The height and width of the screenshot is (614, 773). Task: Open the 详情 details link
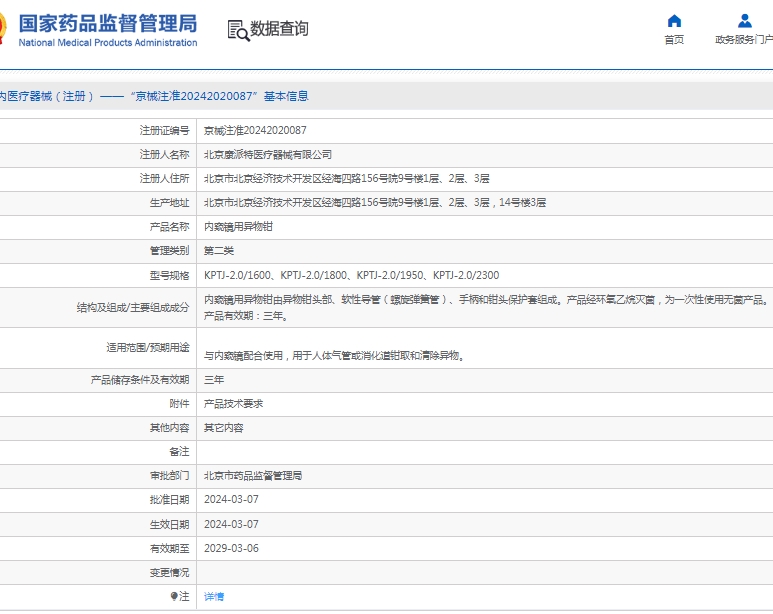coord(214,597)
